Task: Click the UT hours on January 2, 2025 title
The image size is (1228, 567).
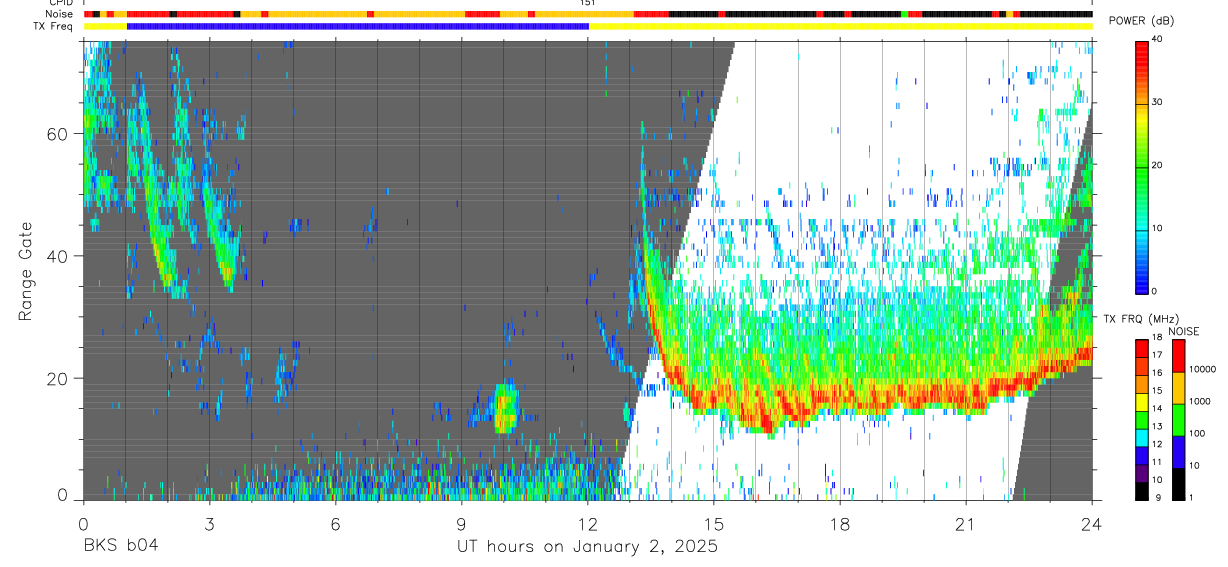Action: click(x=587, y=547)
